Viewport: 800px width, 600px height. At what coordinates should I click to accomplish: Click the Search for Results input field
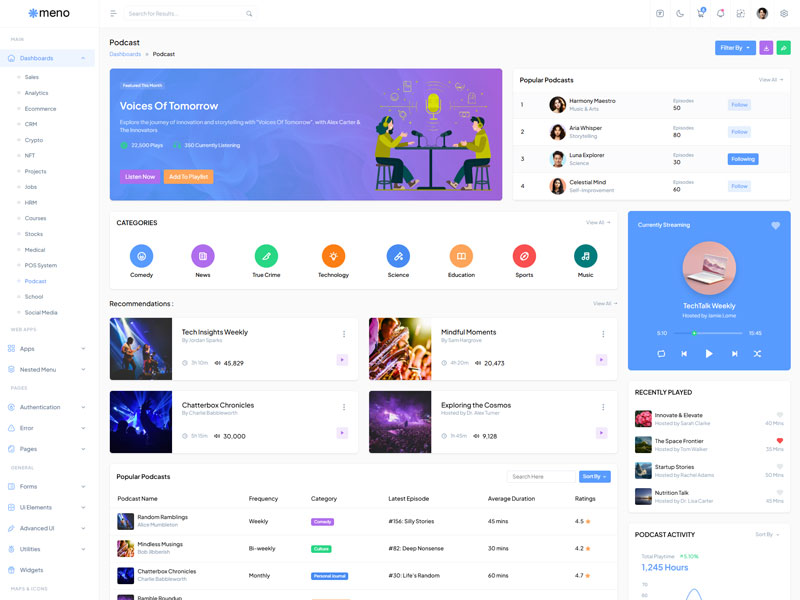point(185,14)
